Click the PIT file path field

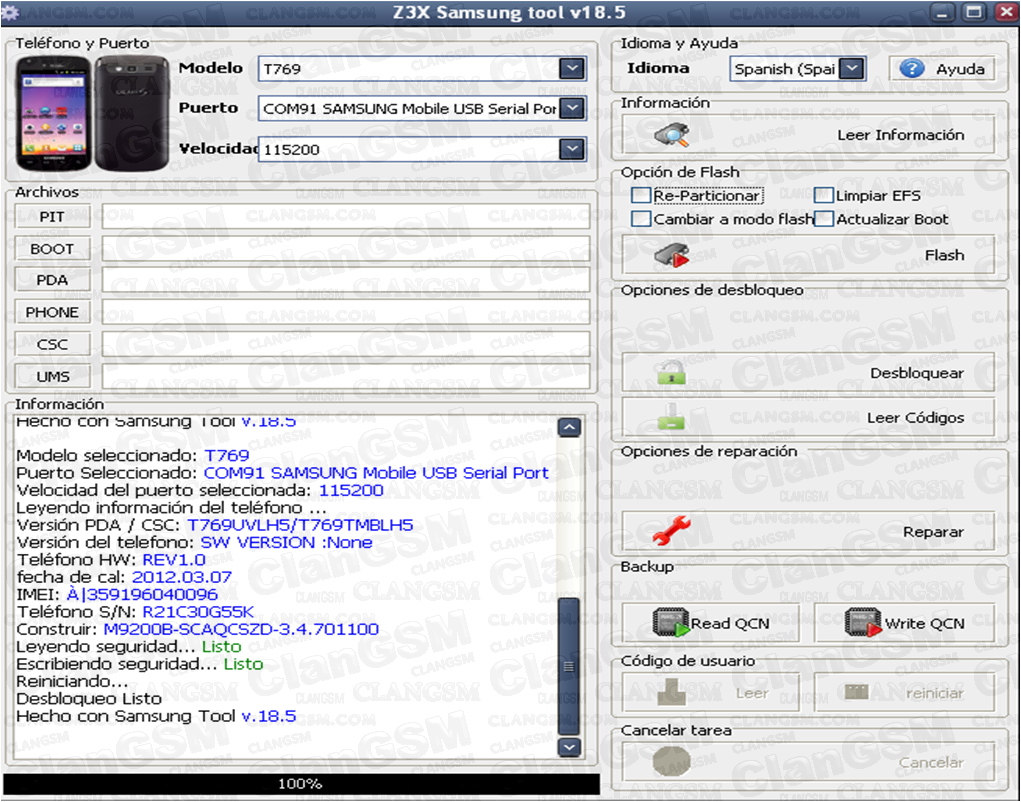tap(346, 217)
